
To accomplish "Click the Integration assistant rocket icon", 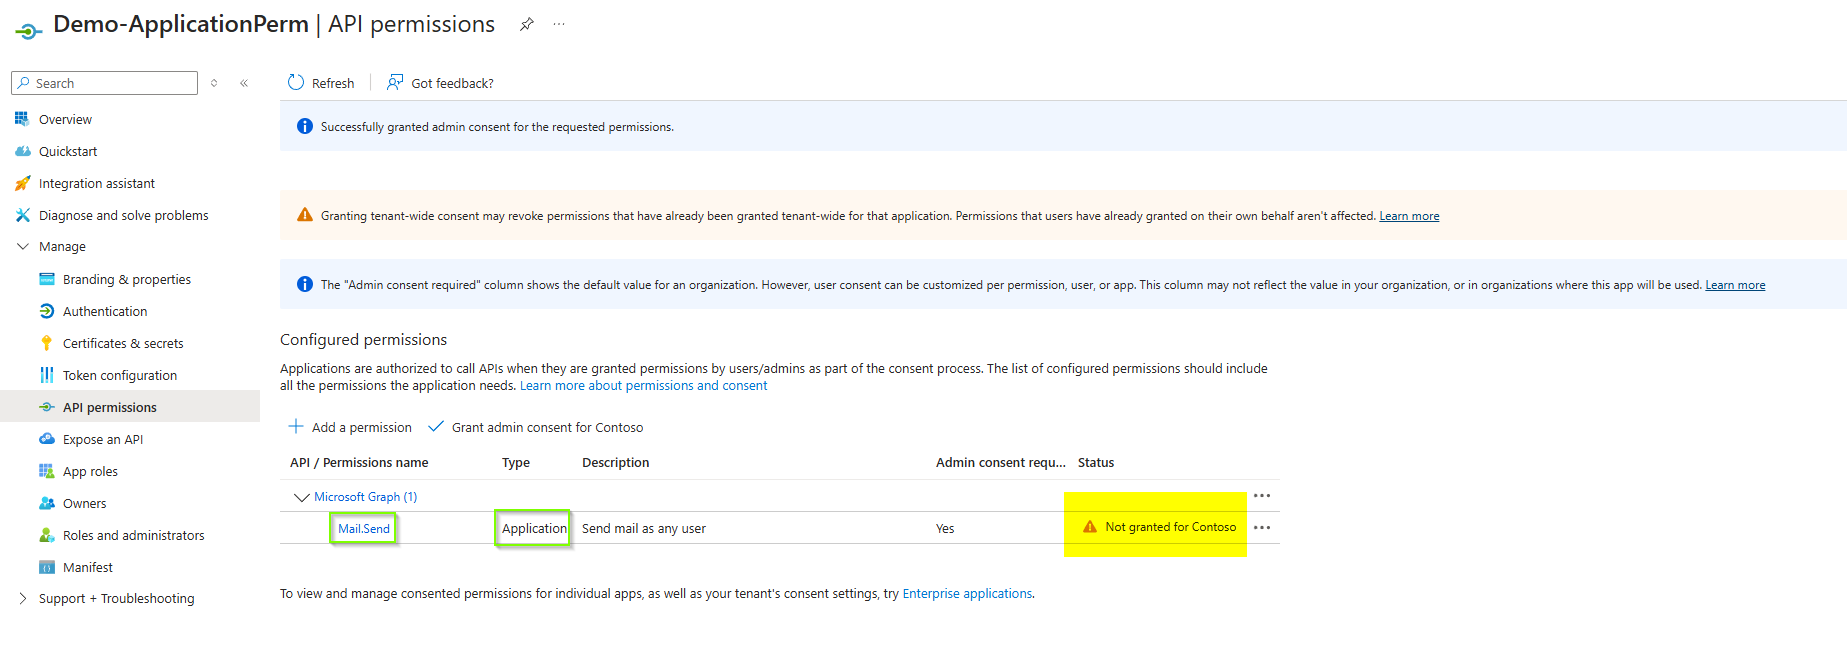I will click(22, 183).
